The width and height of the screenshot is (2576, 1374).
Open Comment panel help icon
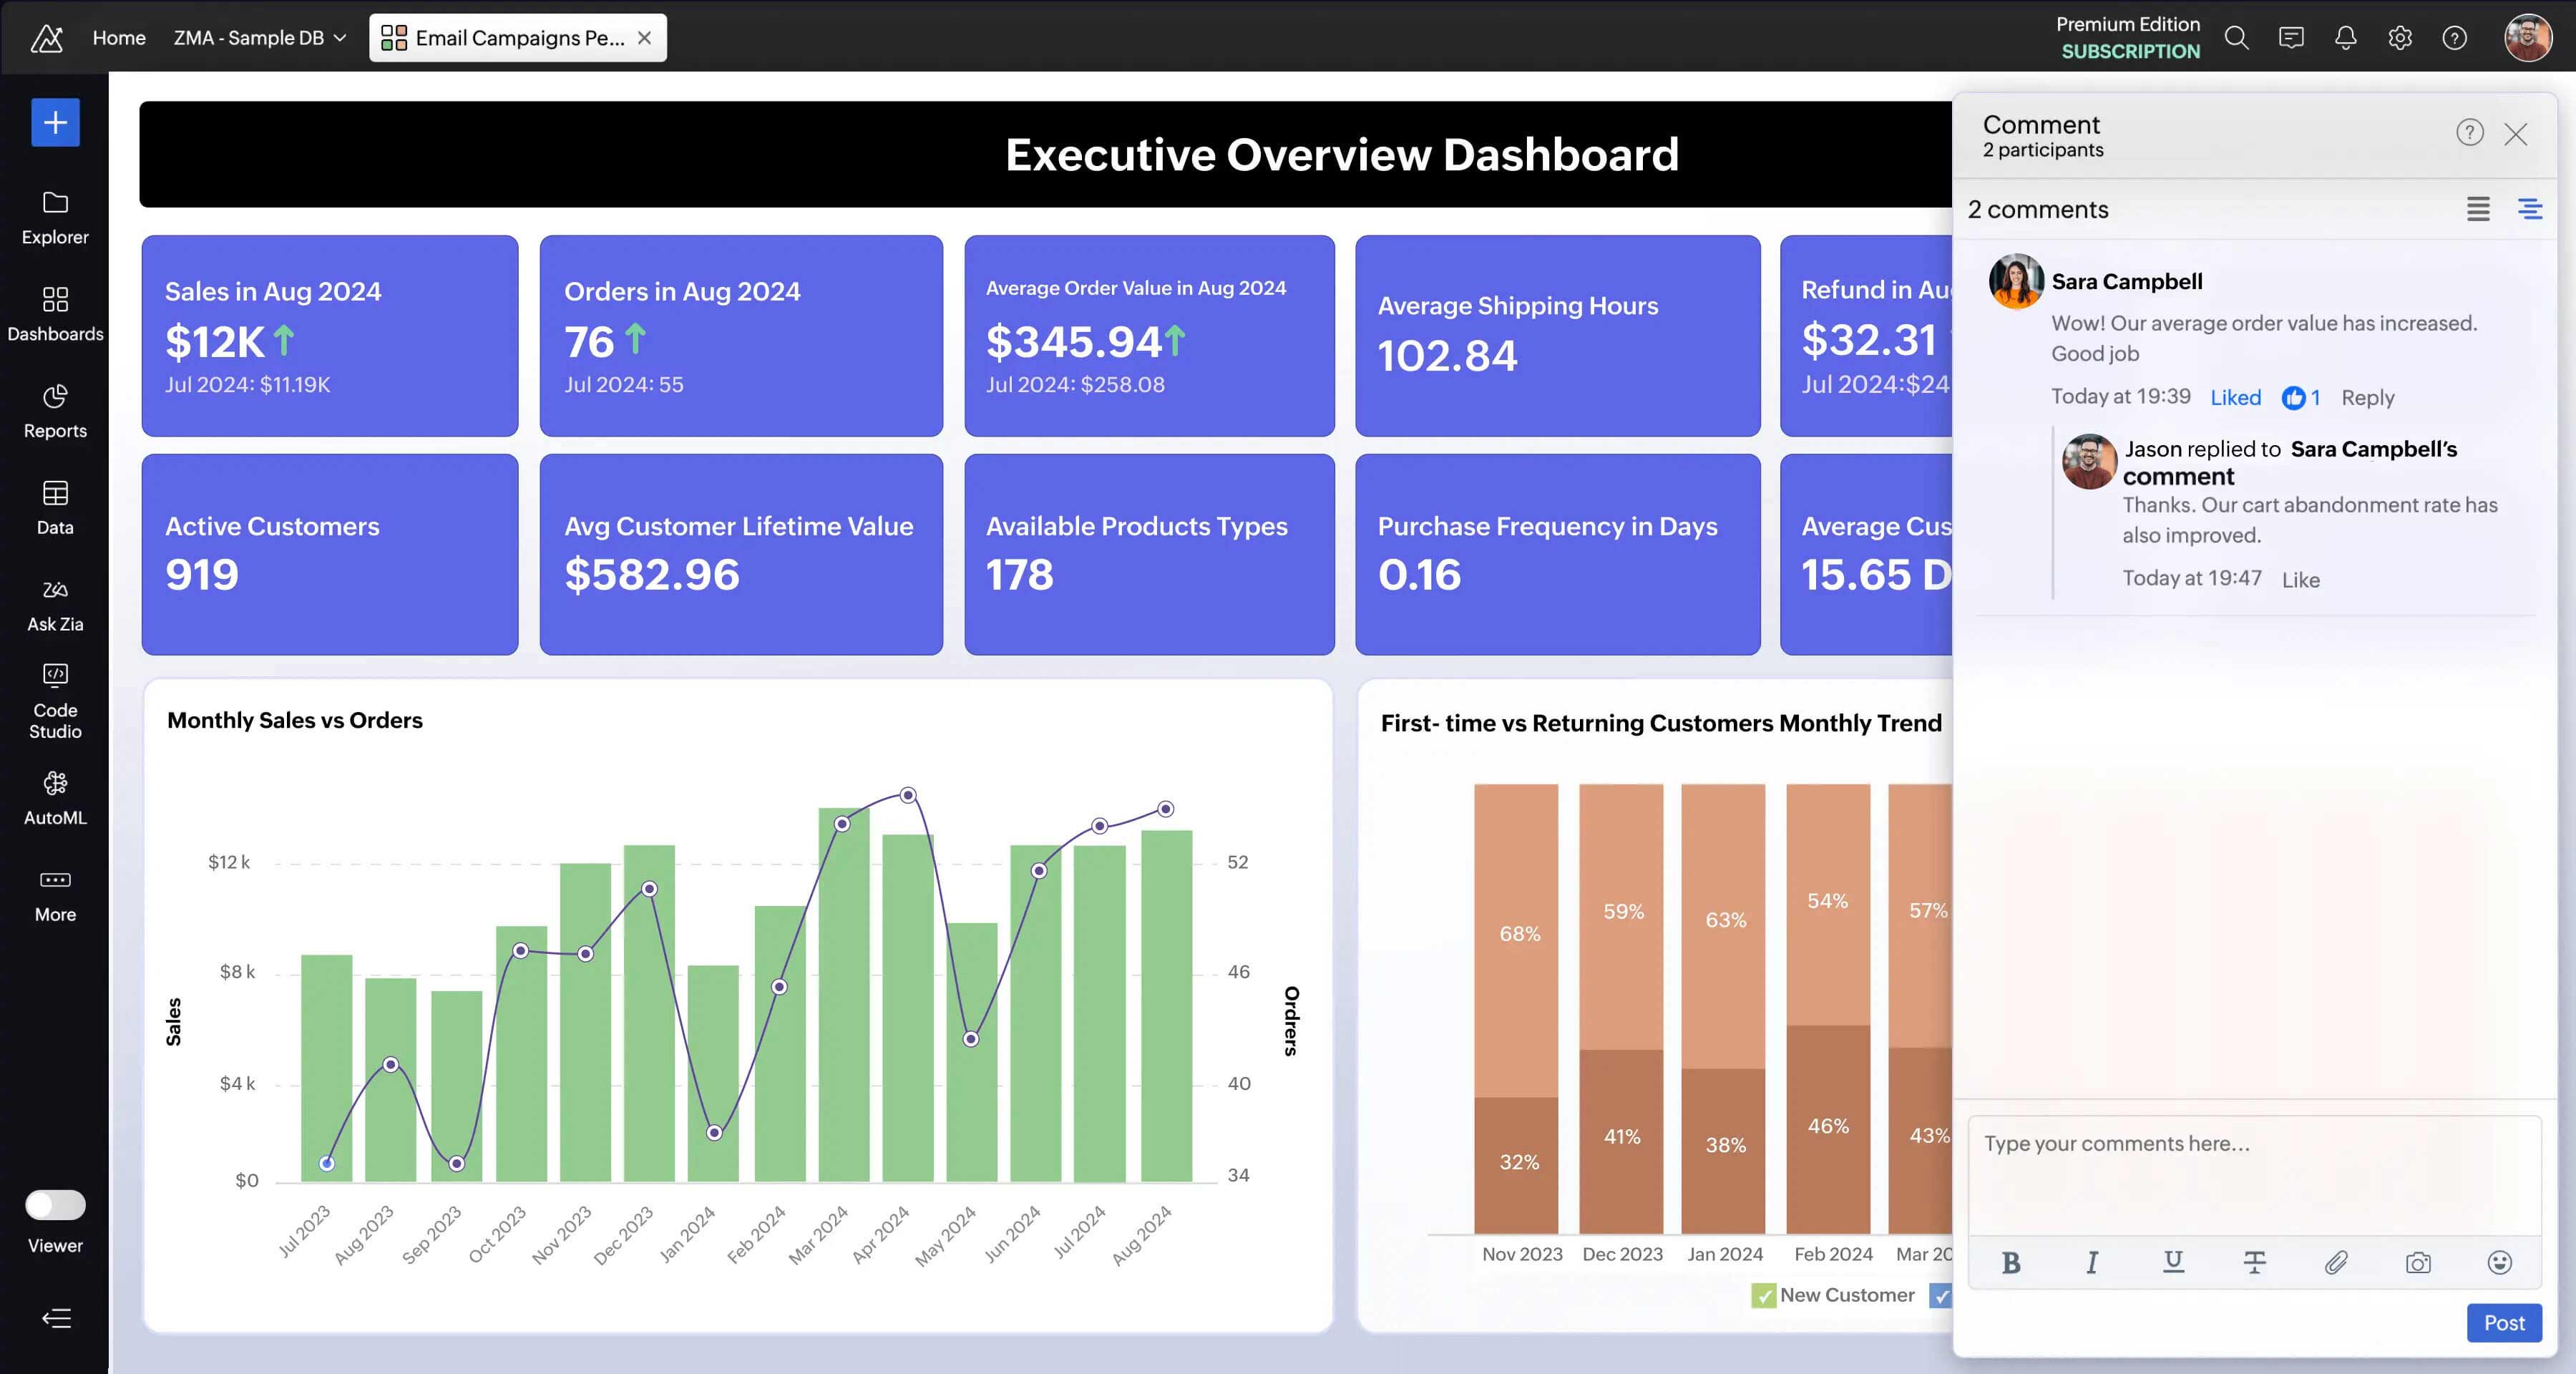pyautogui.click(x=2469, y=133)
